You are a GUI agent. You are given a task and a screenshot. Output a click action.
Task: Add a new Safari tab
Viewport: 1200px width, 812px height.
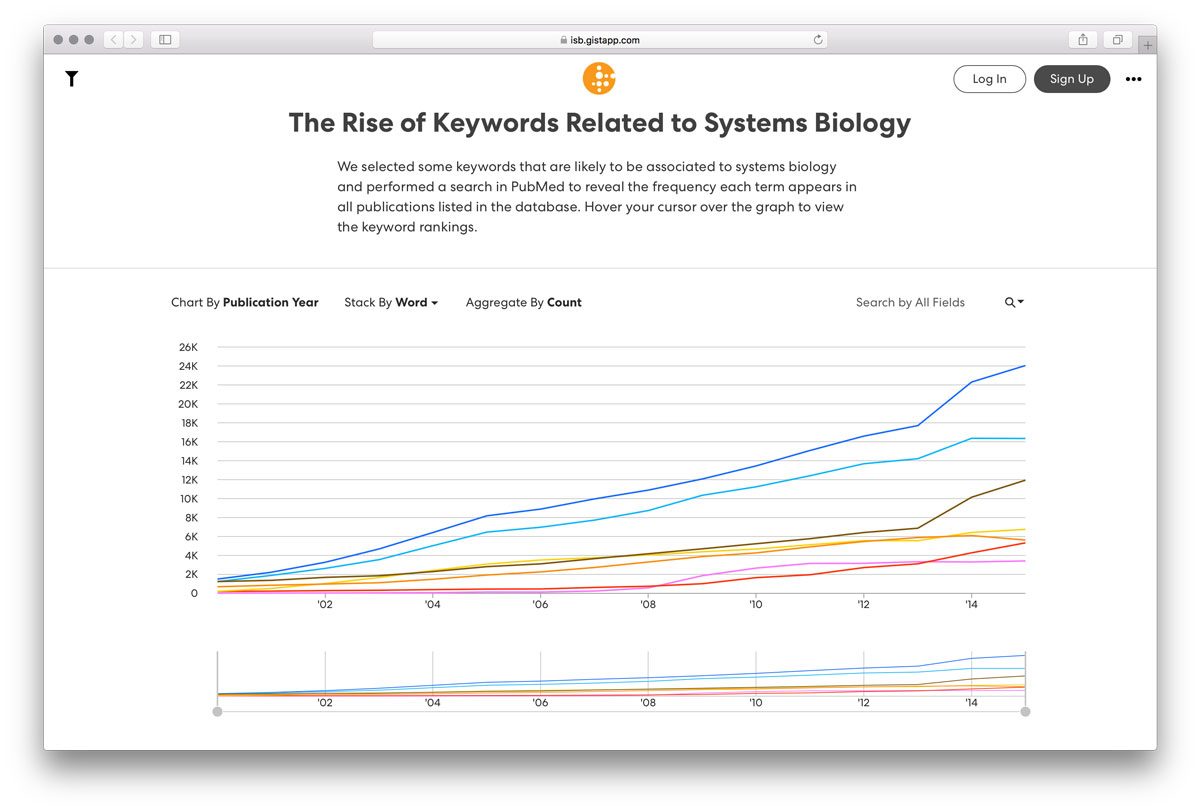[x=1148, y=45]
